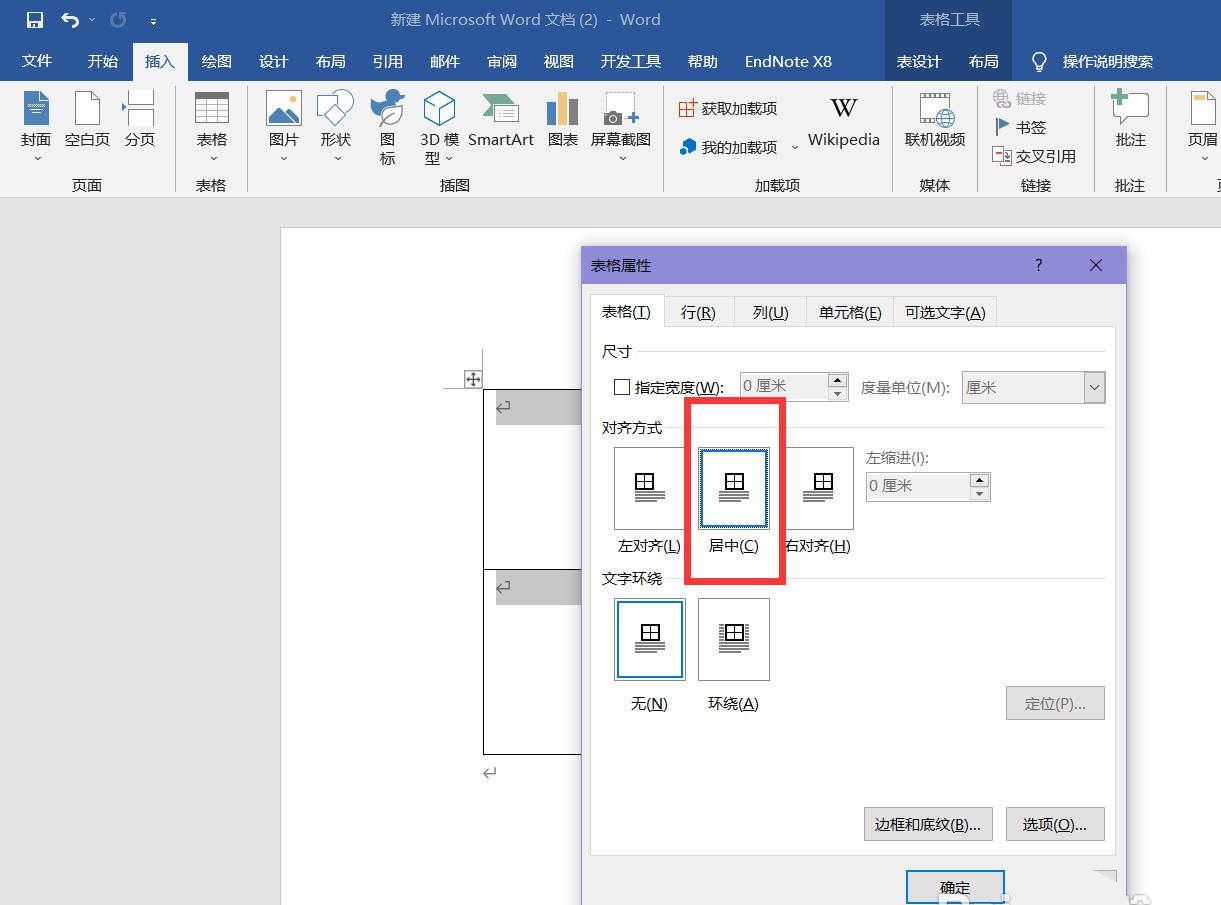Insert a 图表 chart
Image resolution: width=1221 pixels, height=905 pixels.
point(563,120)
